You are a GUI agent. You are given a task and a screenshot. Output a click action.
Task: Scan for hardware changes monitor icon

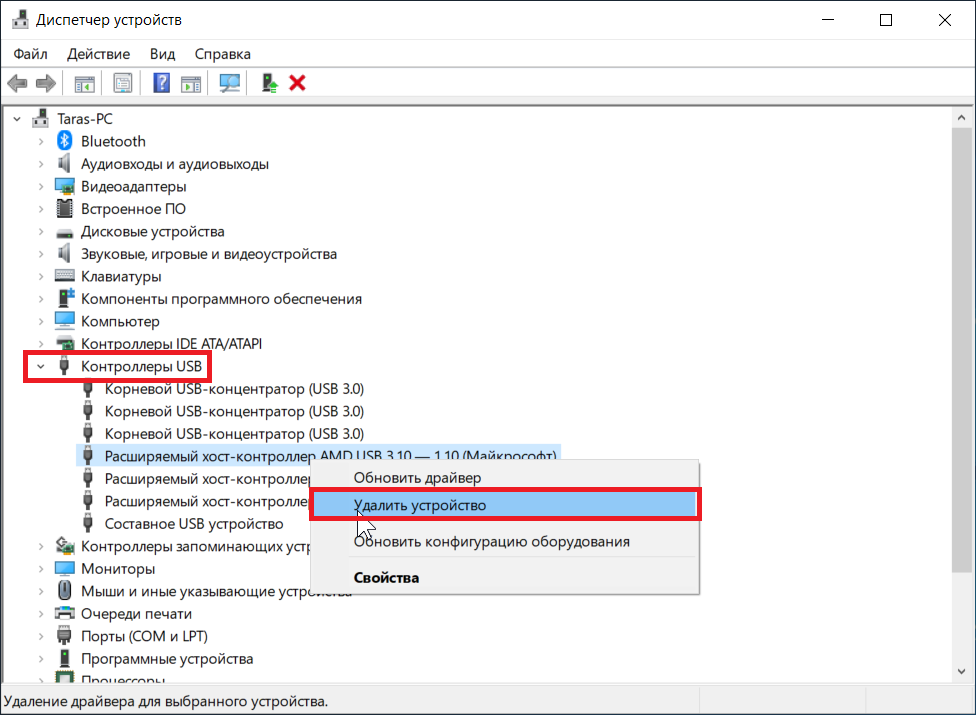[230, 83]
